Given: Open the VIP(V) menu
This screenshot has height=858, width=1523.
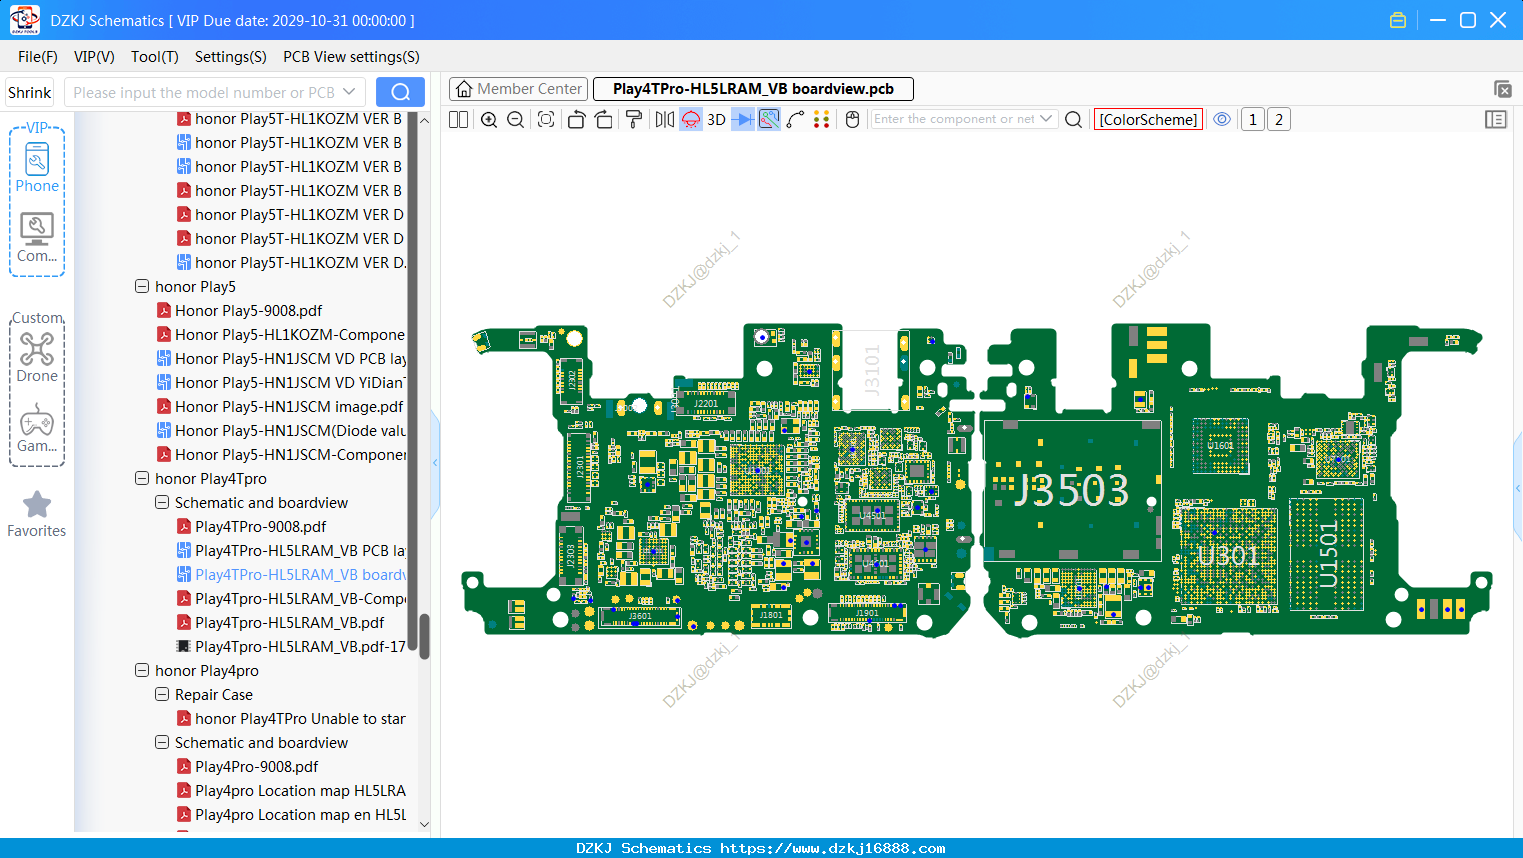Looking at the screenshot, I should tap(94, 57).
